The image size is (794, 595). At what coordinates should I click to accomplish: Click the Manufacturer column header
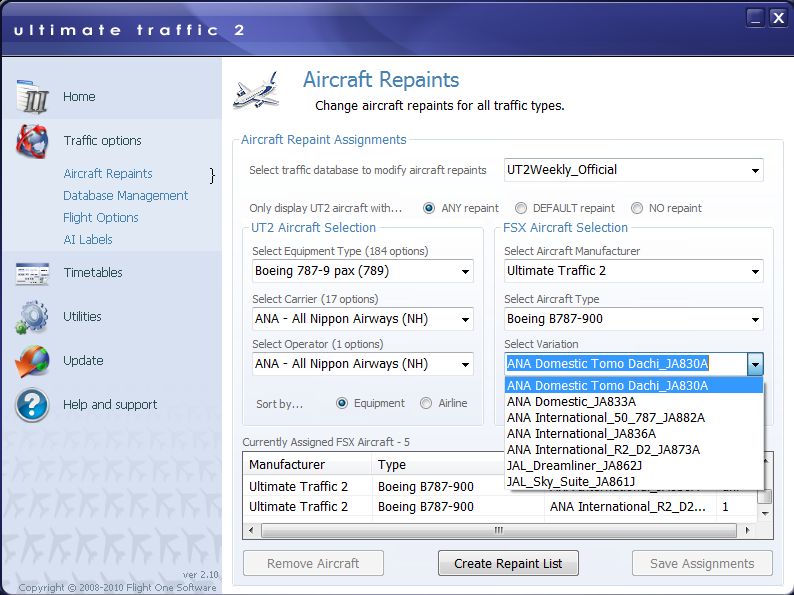[307, 464]
